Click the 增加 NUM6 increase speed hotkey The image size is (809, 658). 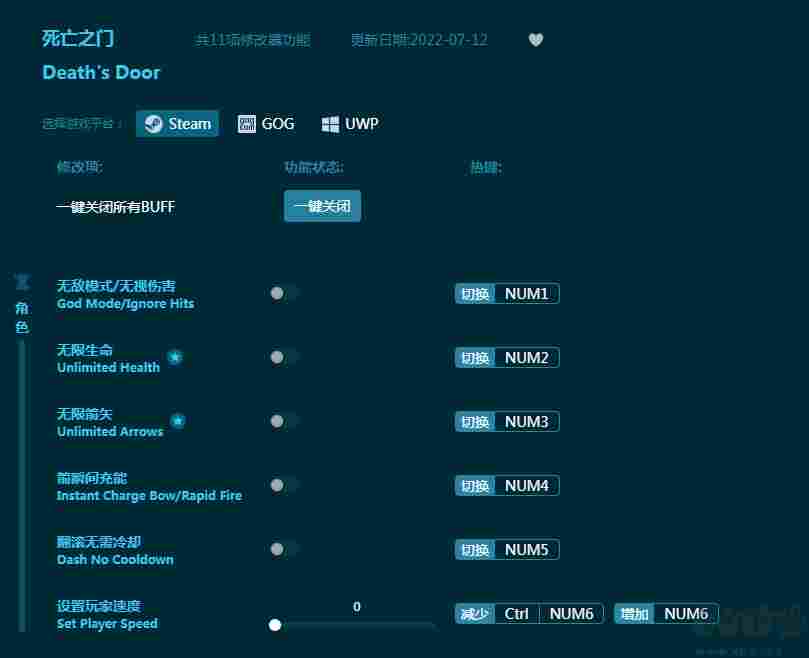click(x=667, y=614)
